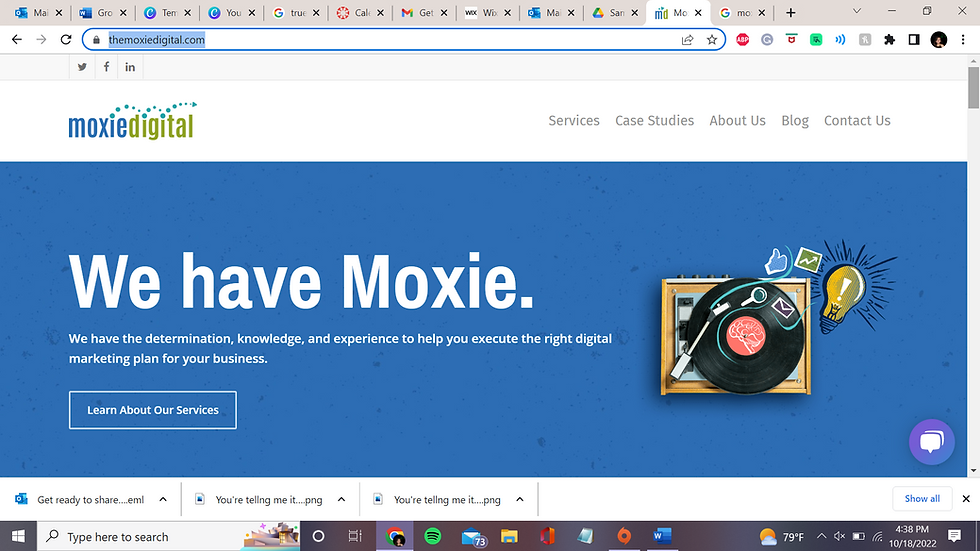The image size is (980, 551).
Task: Open the purple chat widget
Action: coord(931,442)
